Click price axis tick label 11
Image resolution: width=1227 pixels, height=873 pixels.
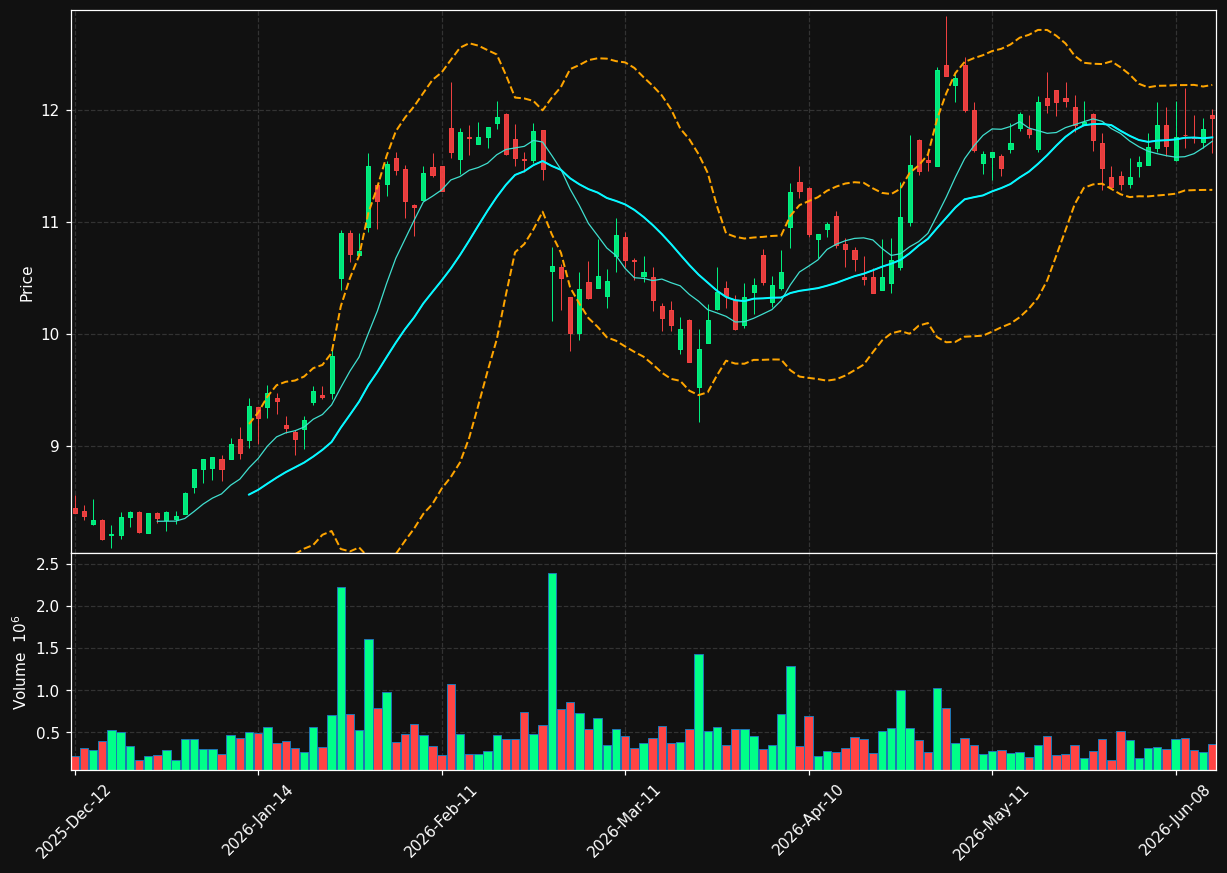52,222
